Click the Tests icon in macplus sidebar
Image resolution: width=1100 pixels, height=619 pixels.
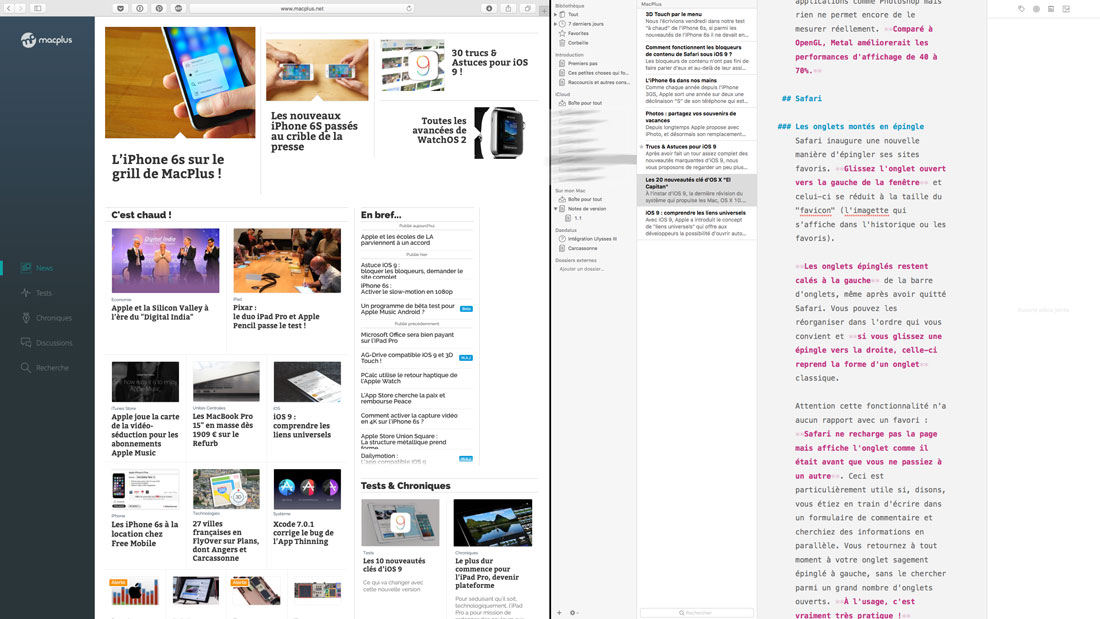coord(26,293)
